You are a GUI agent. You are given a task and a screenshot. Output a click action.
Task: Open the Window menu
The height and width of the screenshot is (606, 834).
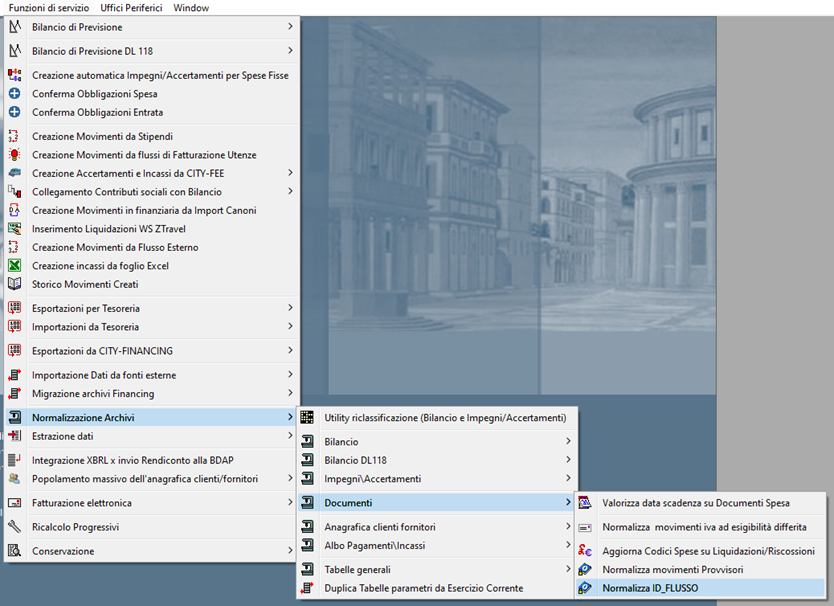coord(191,8)
